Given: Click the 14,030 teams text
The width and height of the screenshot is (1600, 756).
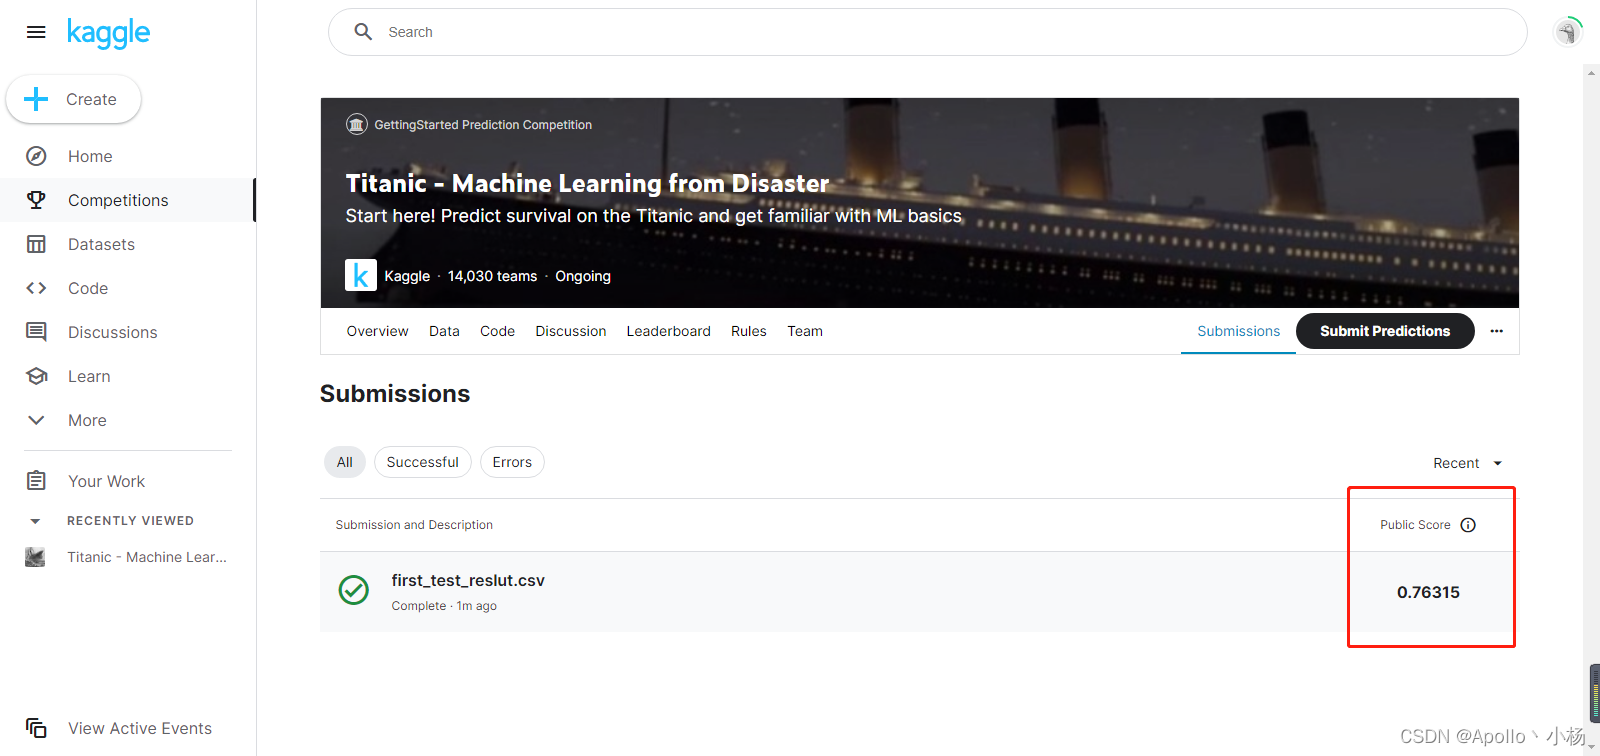Looking at the screenshot, I should 492,276.
